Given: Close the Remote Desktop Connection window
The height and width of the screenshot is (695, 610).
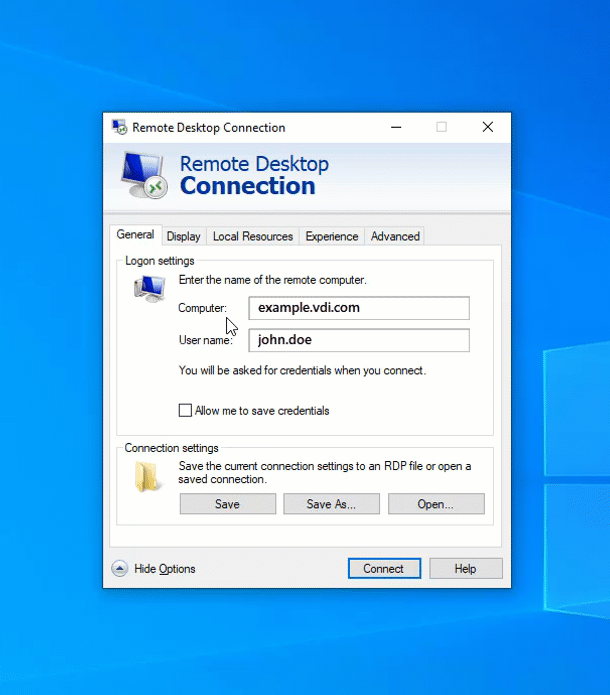Looking at the screenshot, I should (x=487, y=128).
